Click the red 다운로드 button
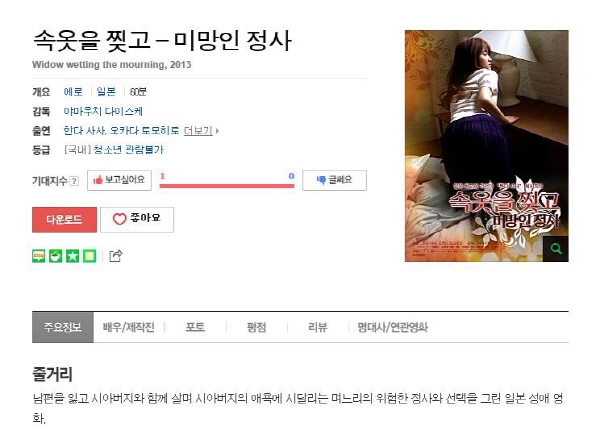The image size is (600, 445). (x=64, y=220)
